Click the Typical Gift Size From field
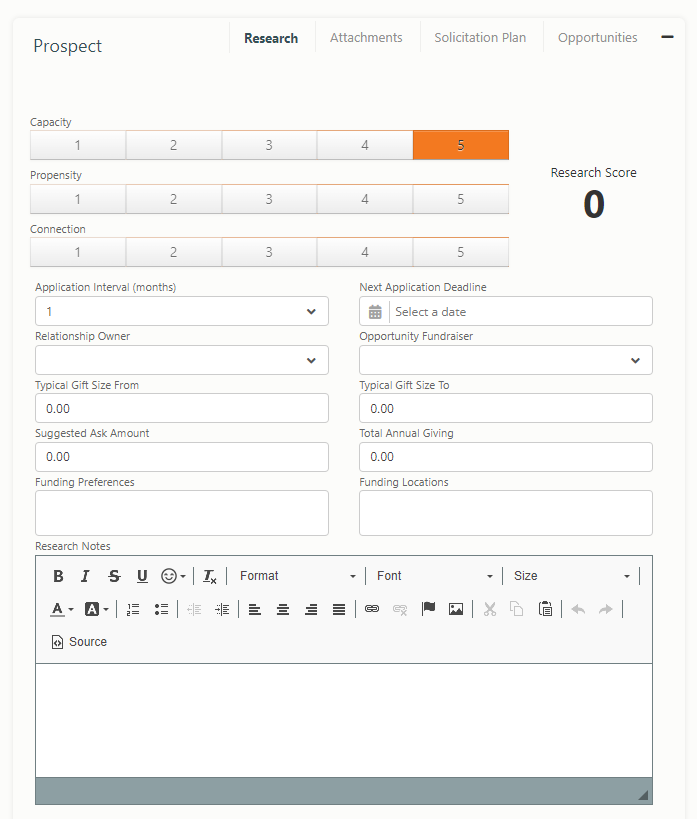The image size is (697, 819). [182, 408]
